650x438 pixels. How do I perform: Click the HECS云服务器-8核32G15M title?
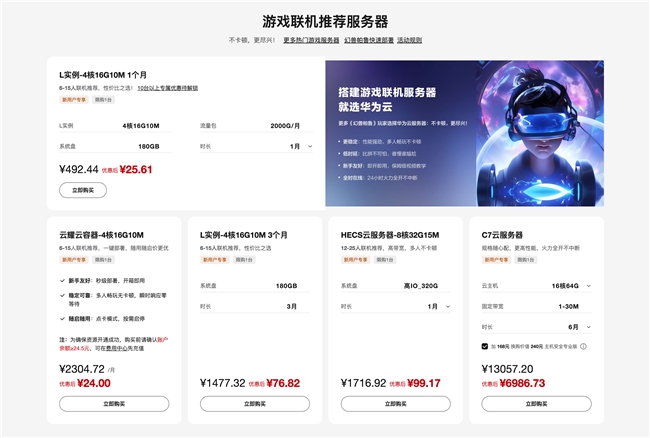click(x=390, y=235)
